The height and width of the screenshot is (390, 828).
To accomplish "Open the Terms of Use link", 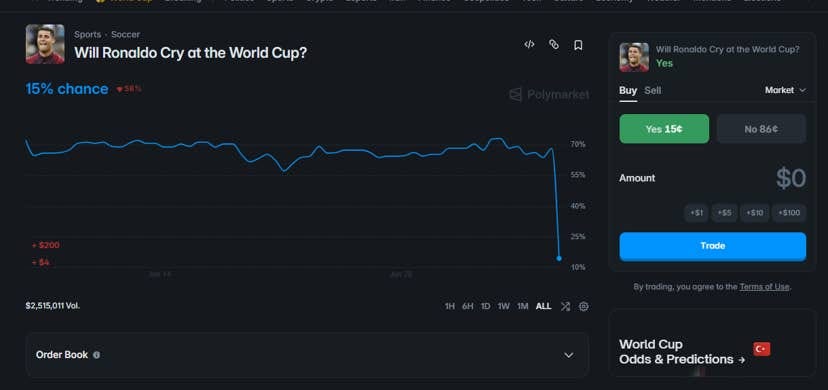I will pyautogui.click(x=764, y=287).
